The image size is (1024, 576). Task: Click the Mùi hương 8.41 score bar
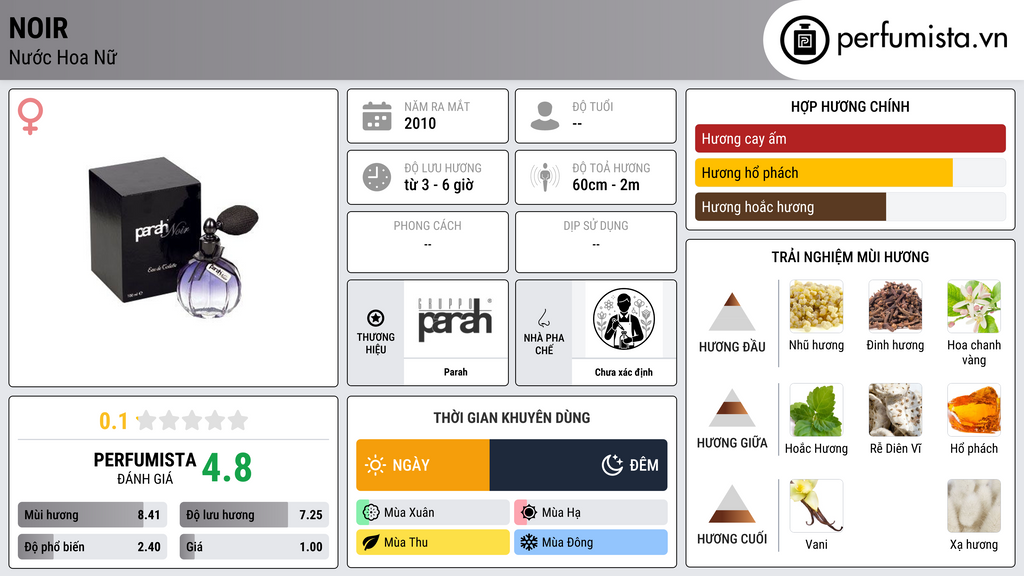tap(92, 515)
